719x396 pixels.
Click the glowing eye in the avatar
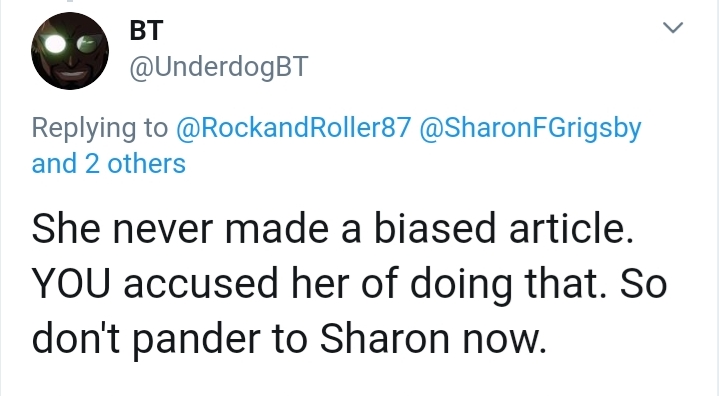click(x=55, y=44)
